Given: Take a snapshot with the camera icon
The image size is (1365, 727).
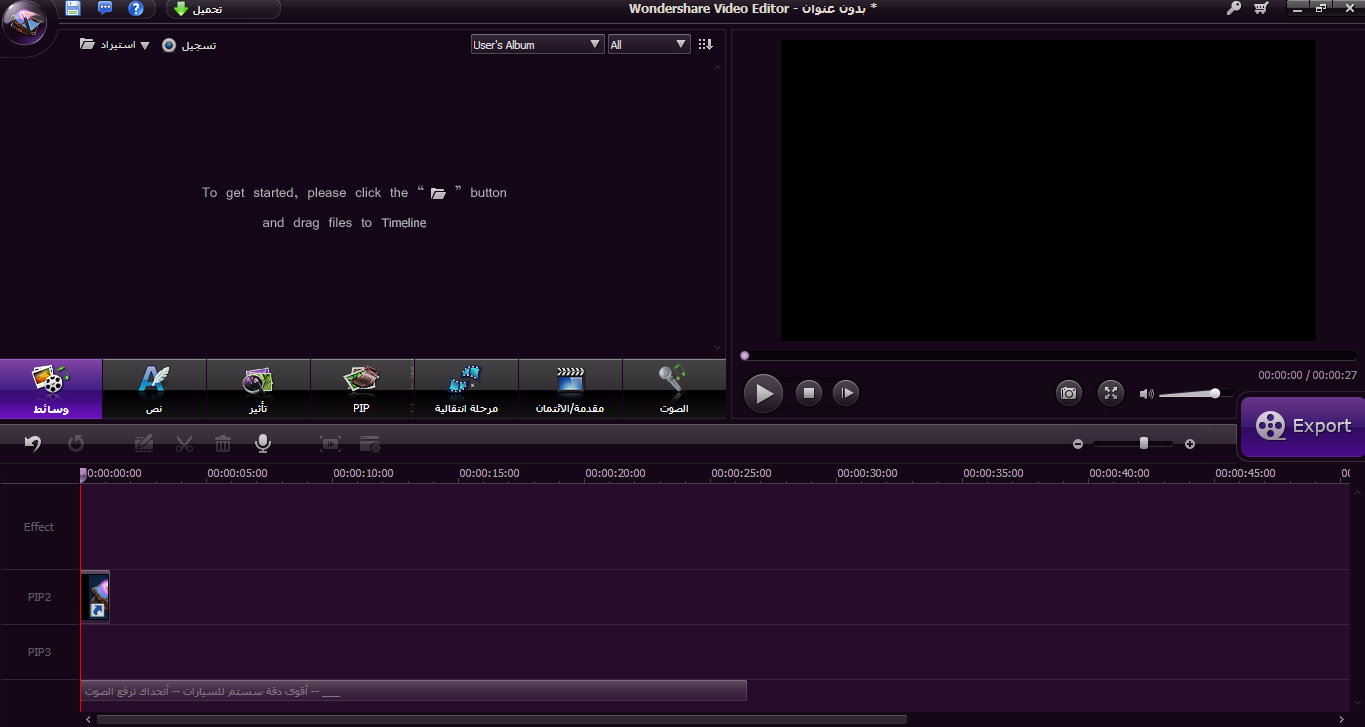Looking at the screenshot, I should click(1069, 393).
